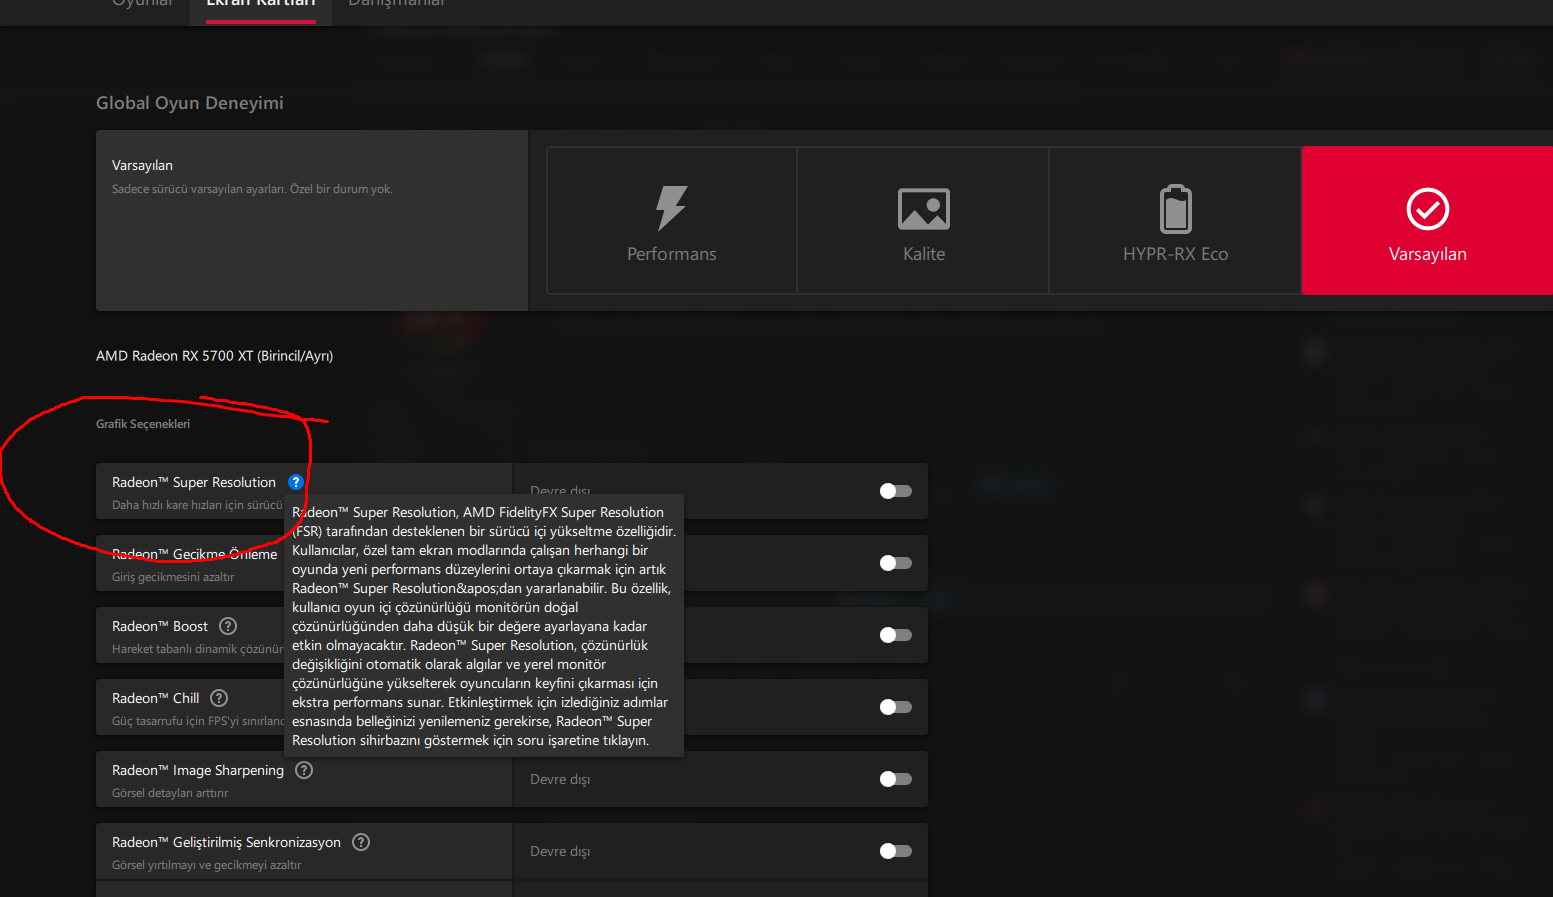Open the Danışmanlar tab
The image size is (1553, 897).
pos(396,4)
